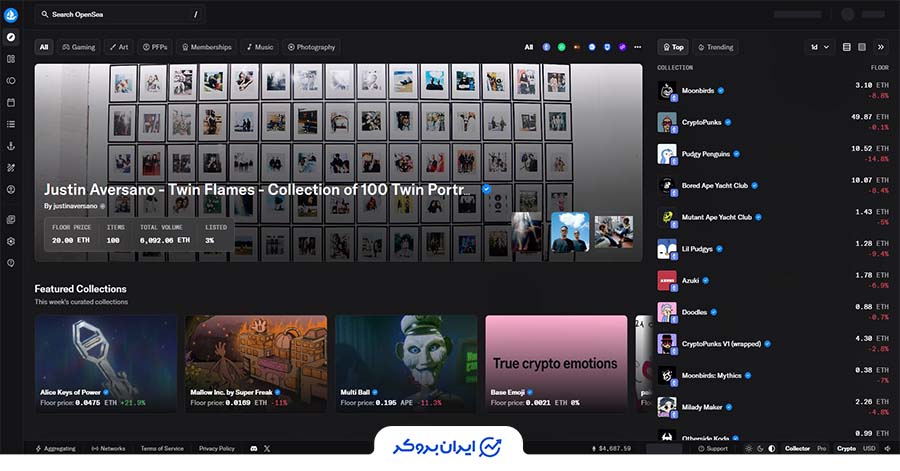Select the Gaming category tab
900x471 pixels.
click(79, 47)
